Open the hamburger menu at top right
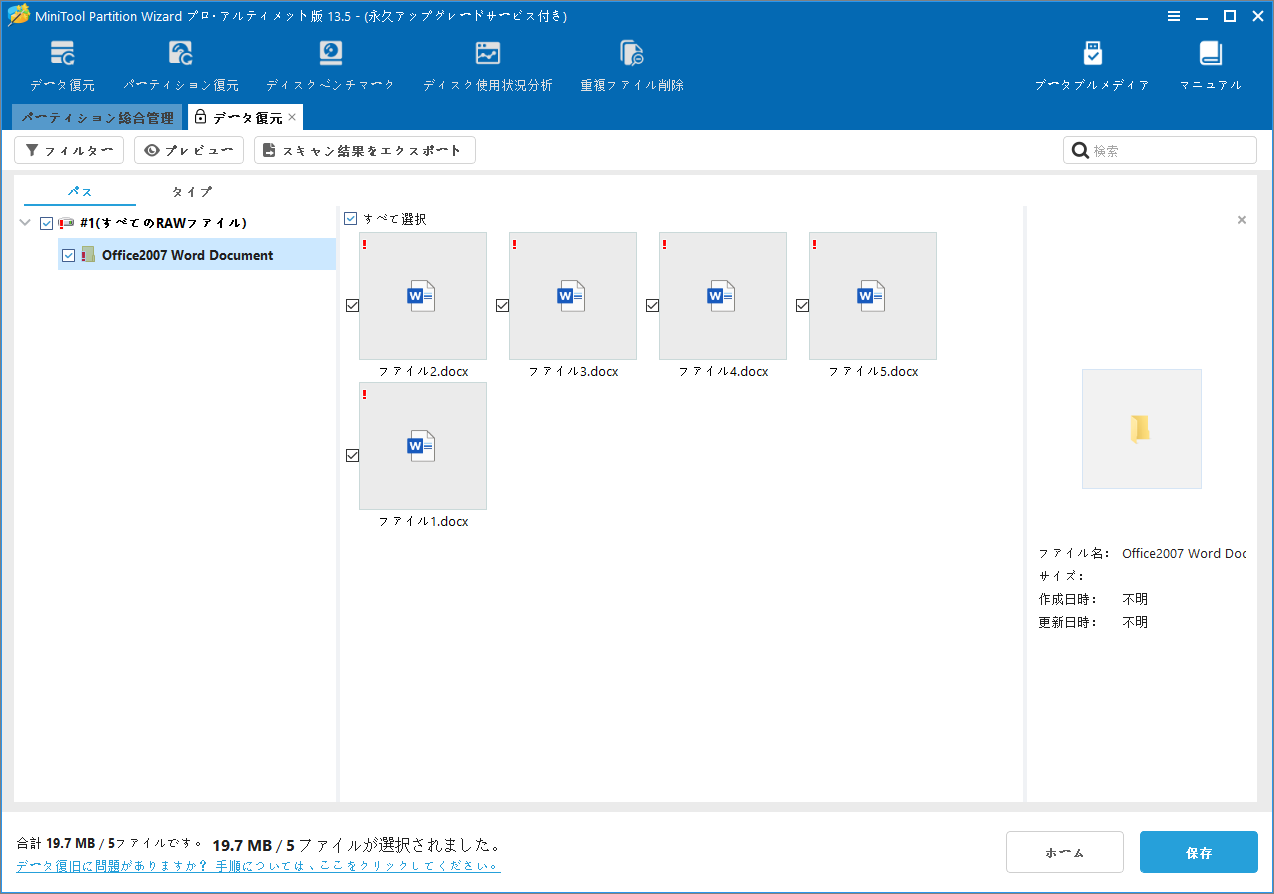The height and width of the screenshot is (894, 1274). click(1174, 16)
